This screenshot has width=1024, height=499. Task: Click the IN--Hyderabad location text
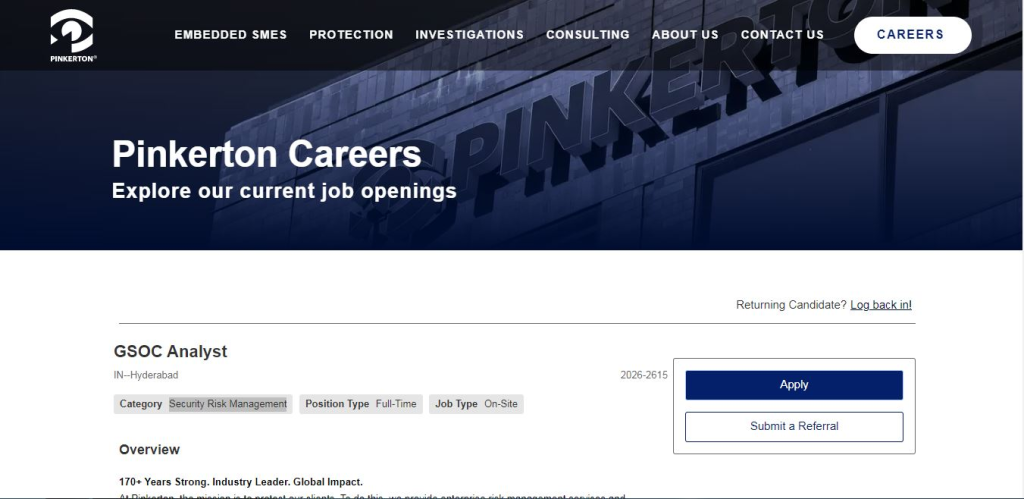tap(146, 376)
